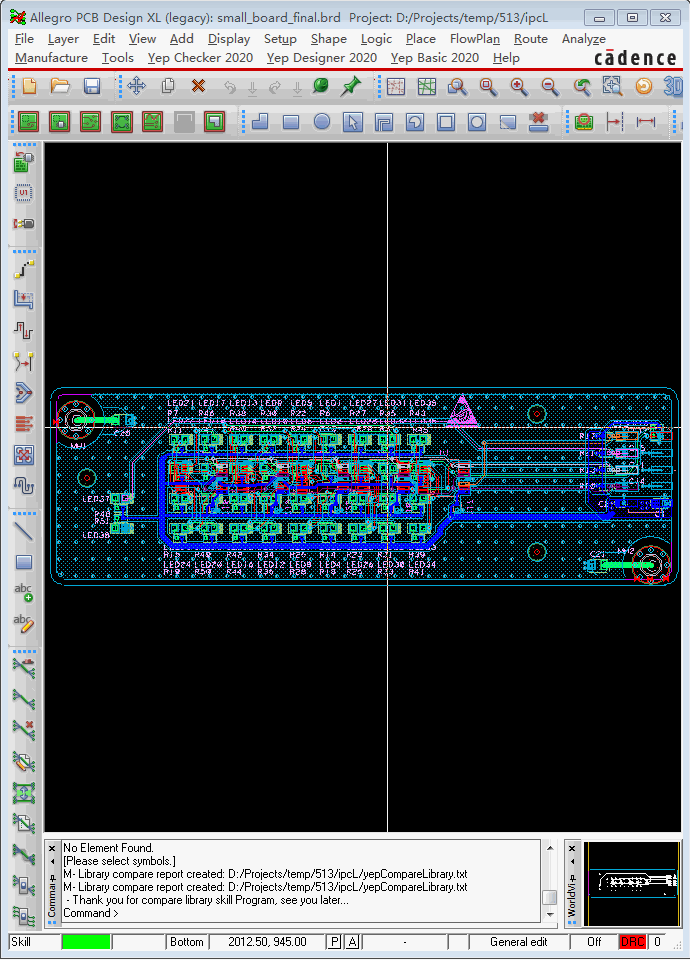690x960 pixels.
Task: Click the dimension measure icon
Action: [646, 122]
